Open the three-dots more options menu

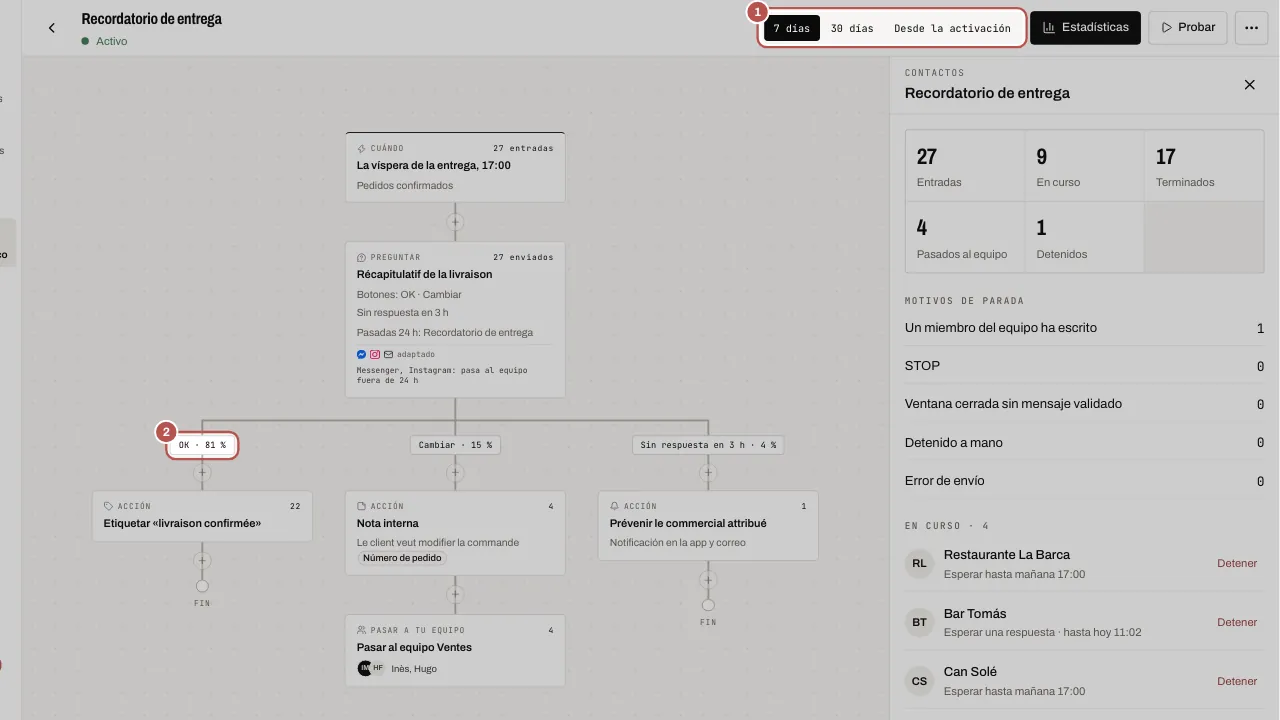click(x=1251, y=28)
